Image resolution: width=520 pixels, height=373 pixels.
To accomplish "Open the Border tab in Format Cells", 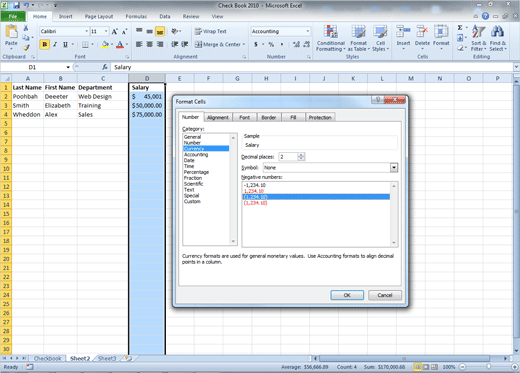I will pos(269,117).
